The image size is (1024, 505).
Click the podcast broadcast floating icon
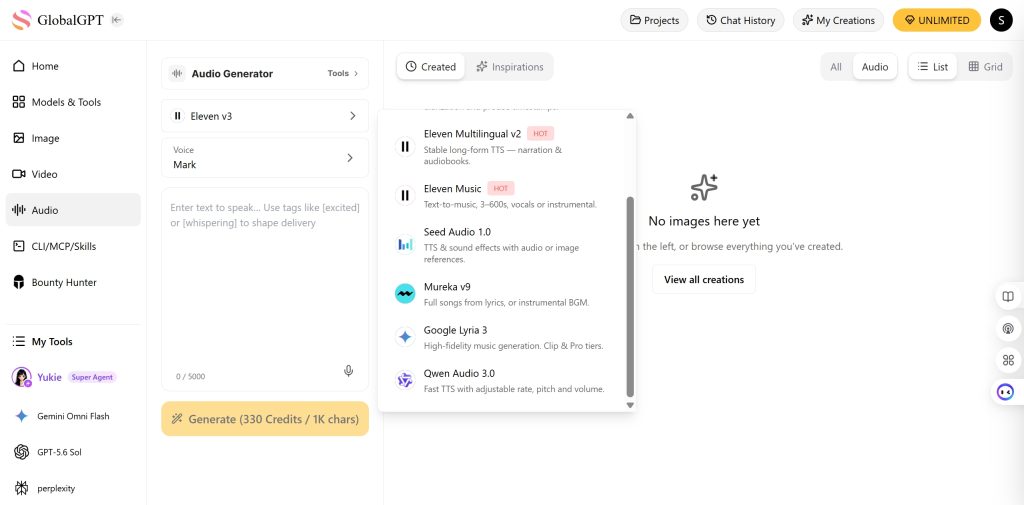[1008, 328]
